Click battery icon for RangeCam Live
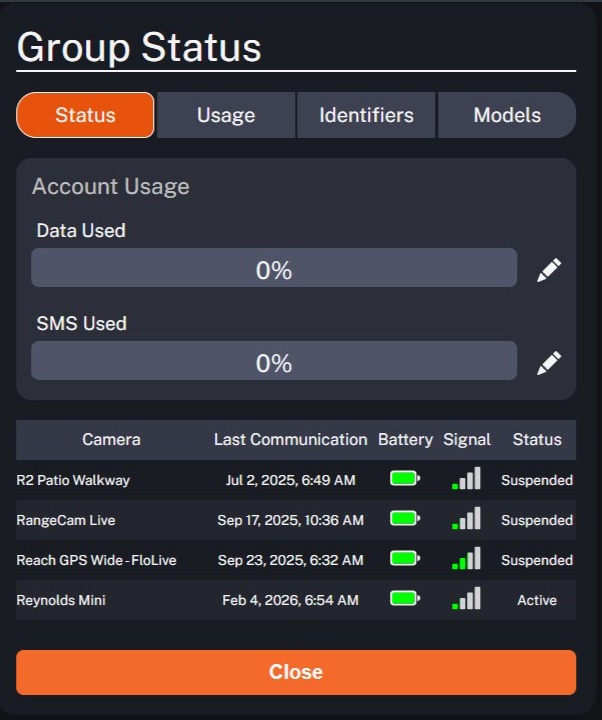The image size is (602, 720). (x=405, y=519)
